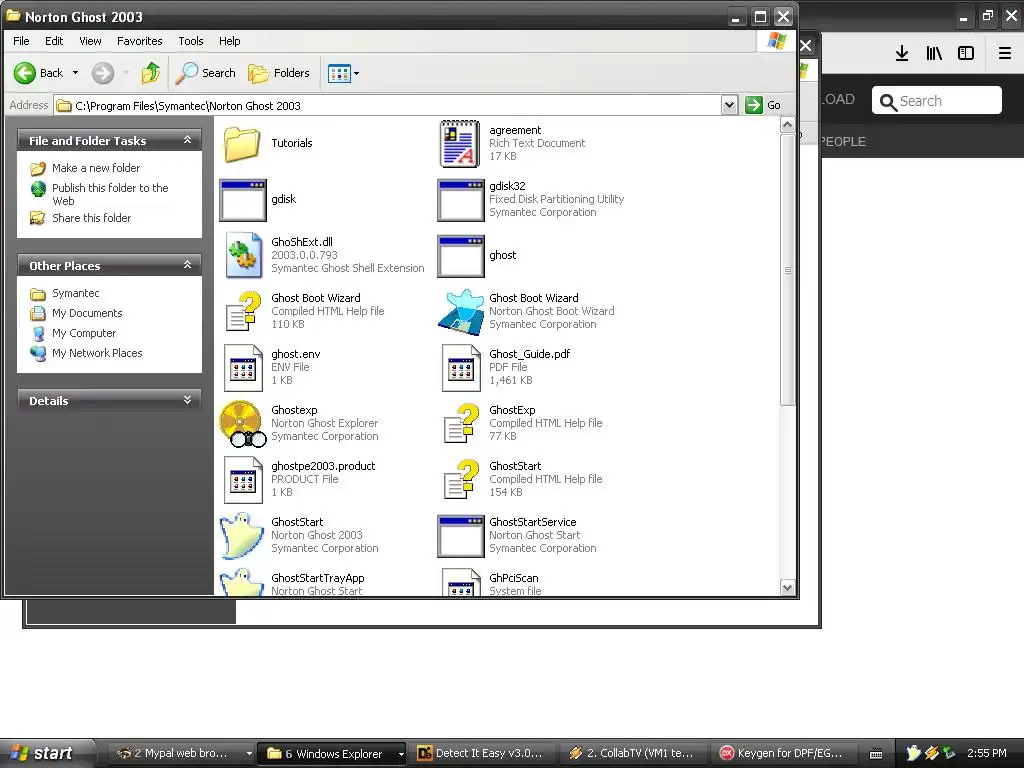Expand the Details panel
1024x768 pixels.
187,400
